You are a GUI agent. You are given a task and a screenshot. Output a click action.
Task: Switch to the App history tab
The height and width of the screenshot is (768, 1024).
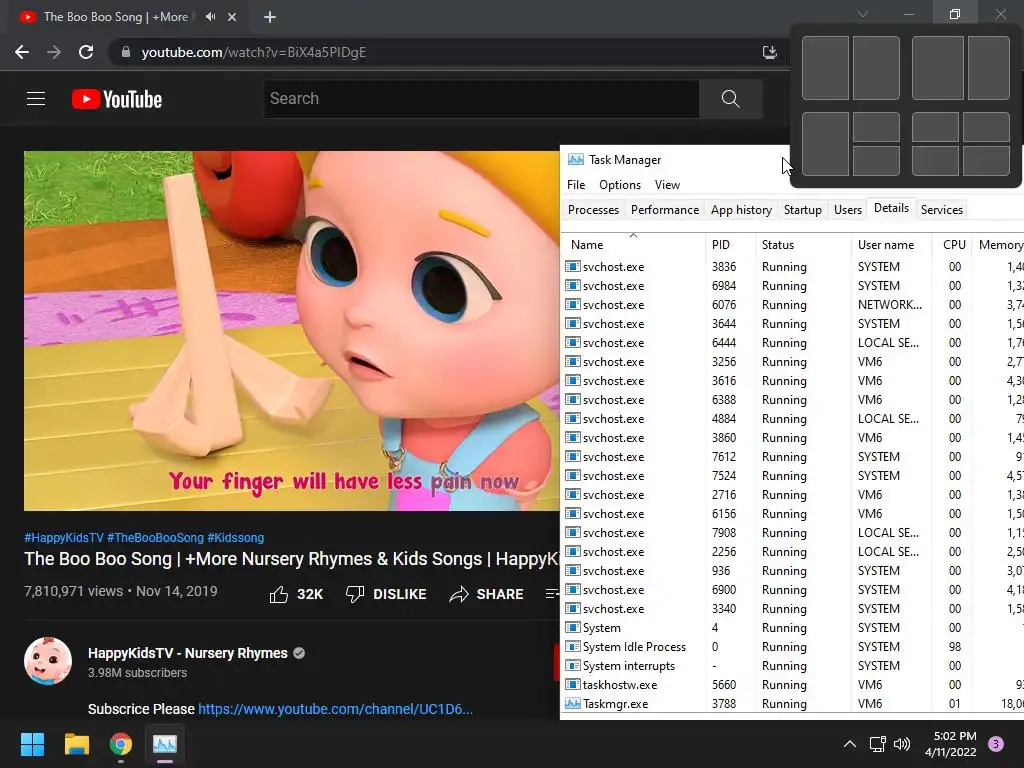[x=741, y=210]
